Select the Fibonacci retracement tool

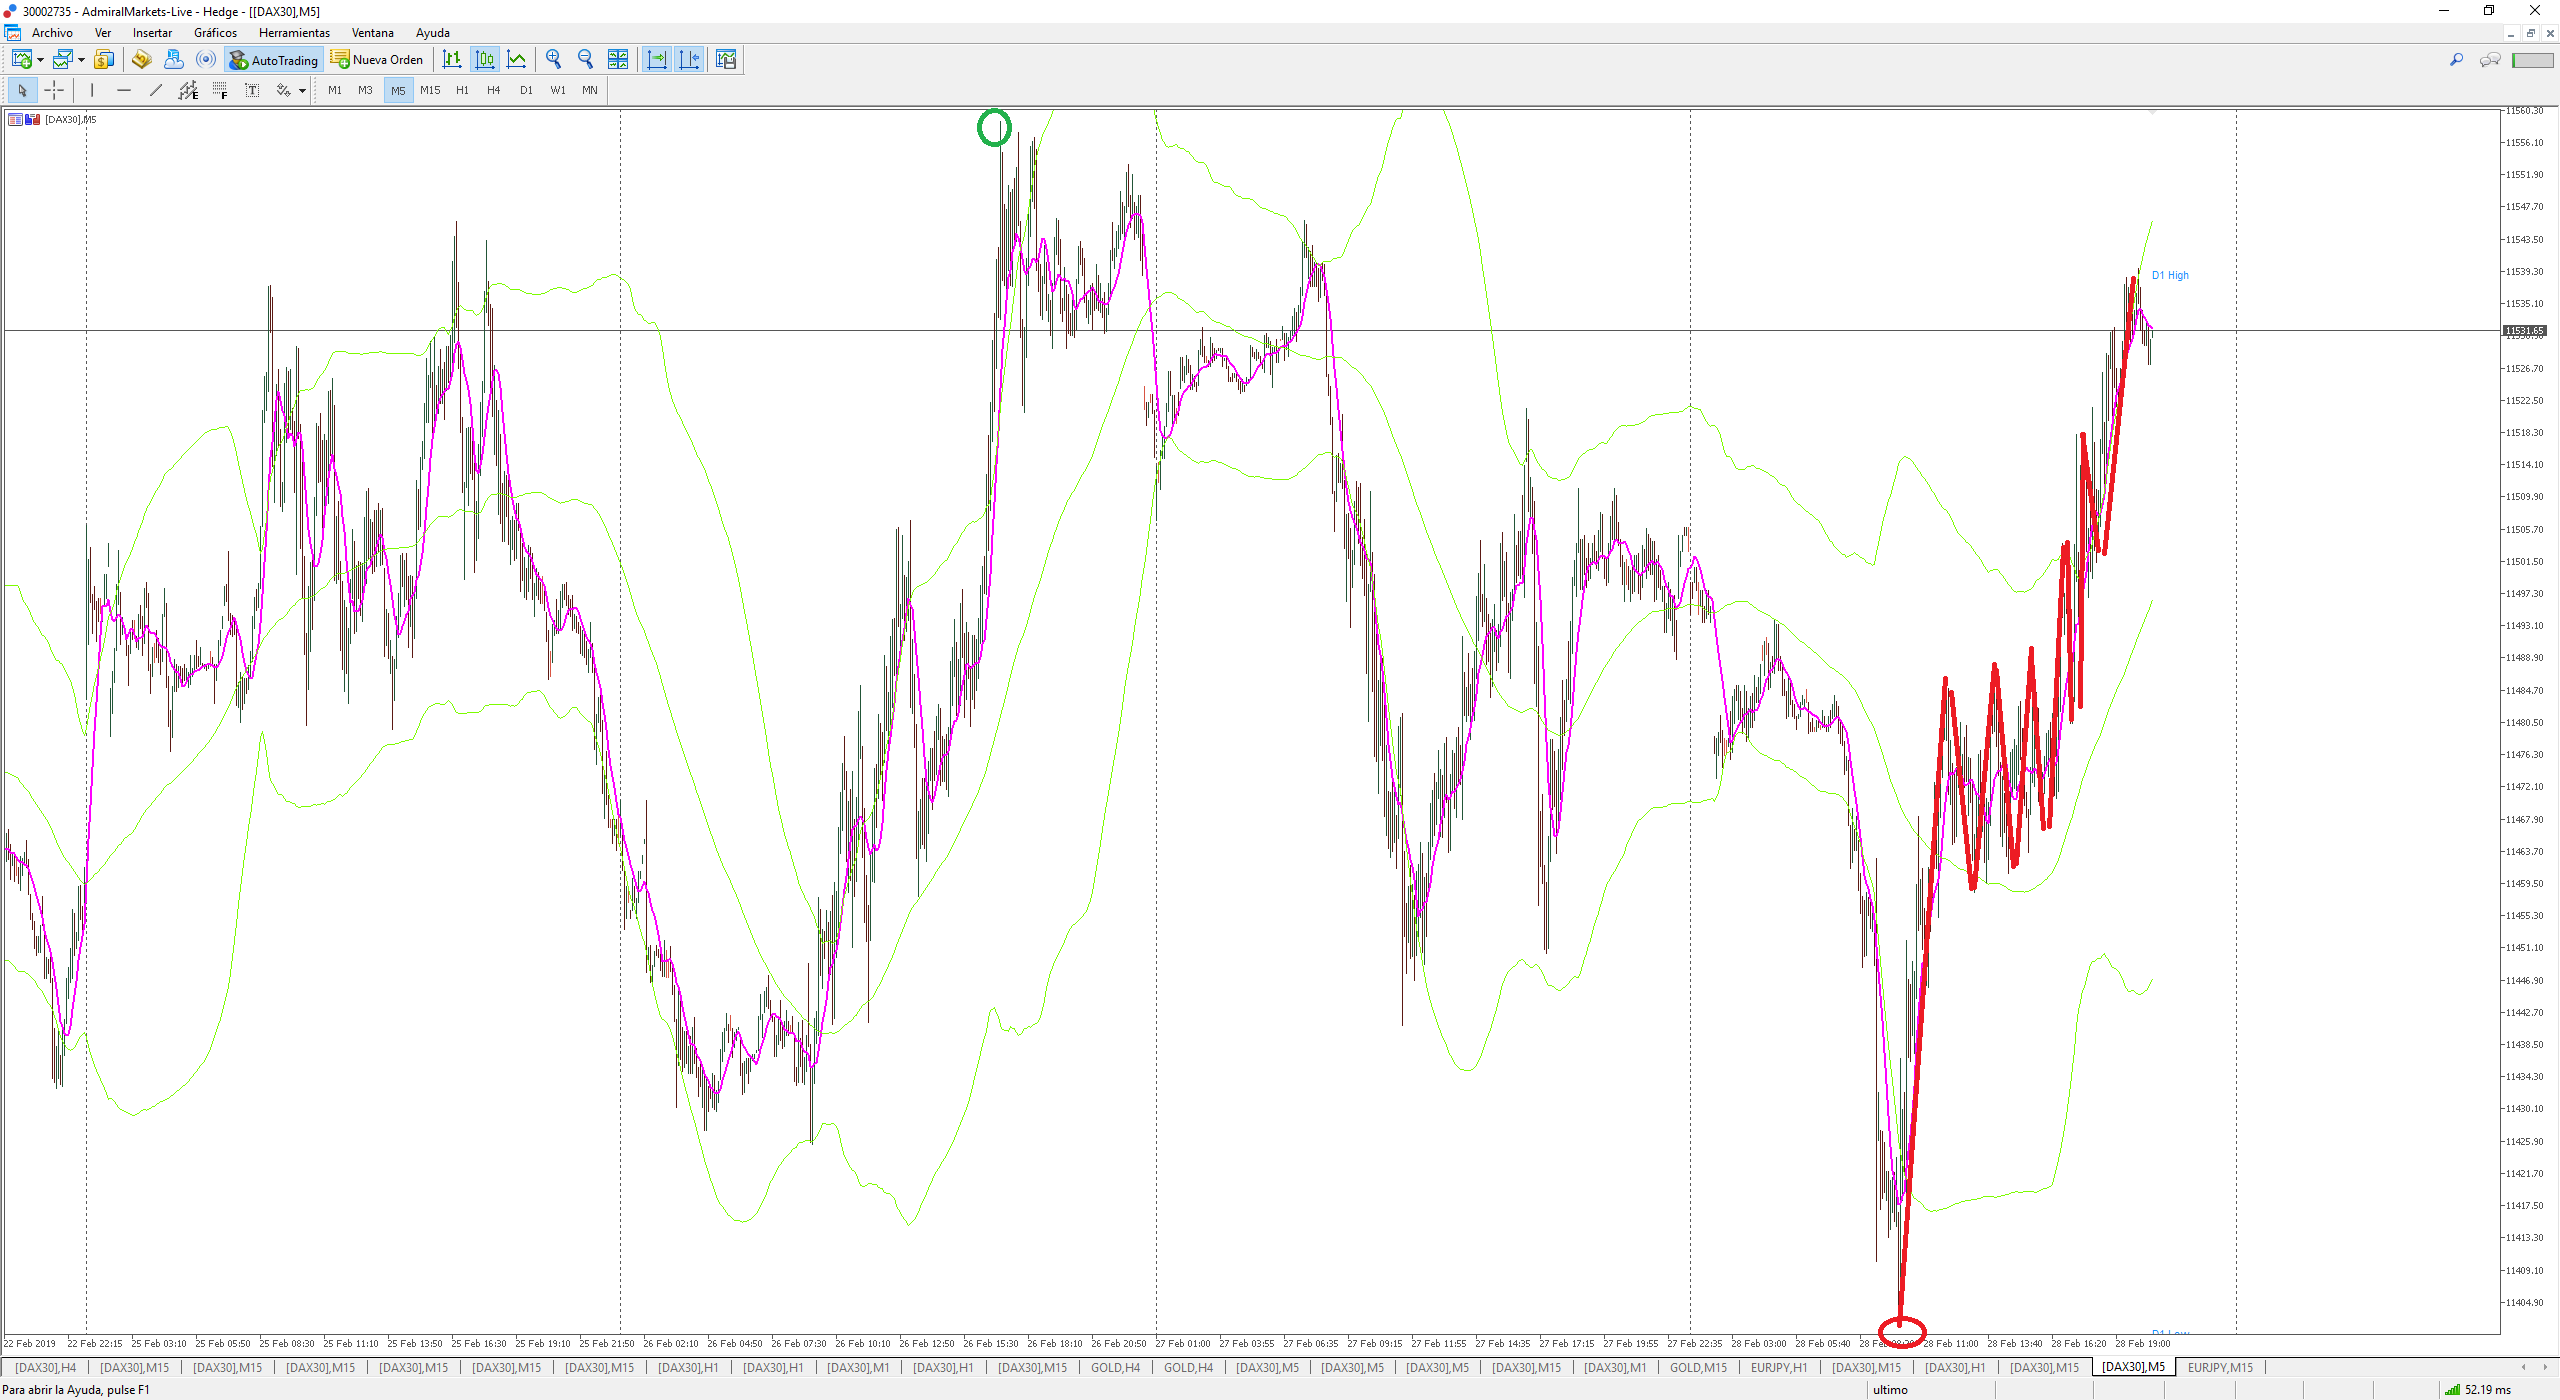(x=220, y=91)
